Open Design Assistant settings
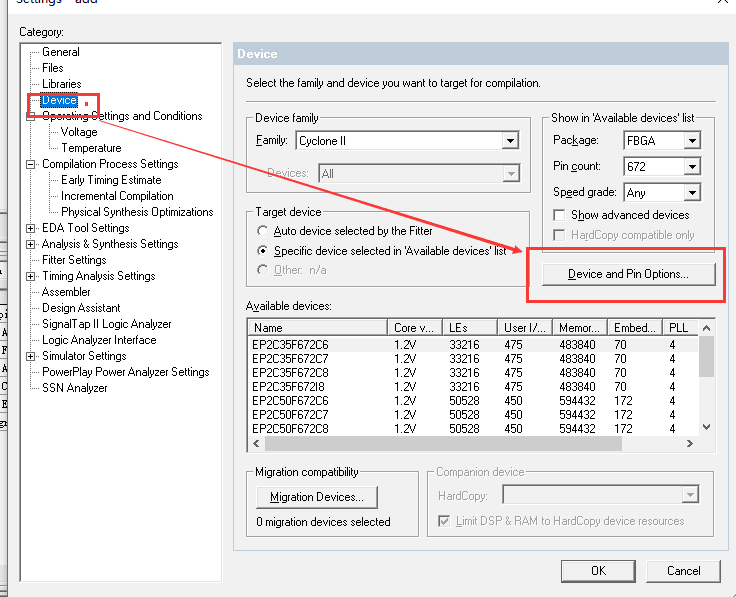This screenshot has width=736, height=597. click(81, 308)
